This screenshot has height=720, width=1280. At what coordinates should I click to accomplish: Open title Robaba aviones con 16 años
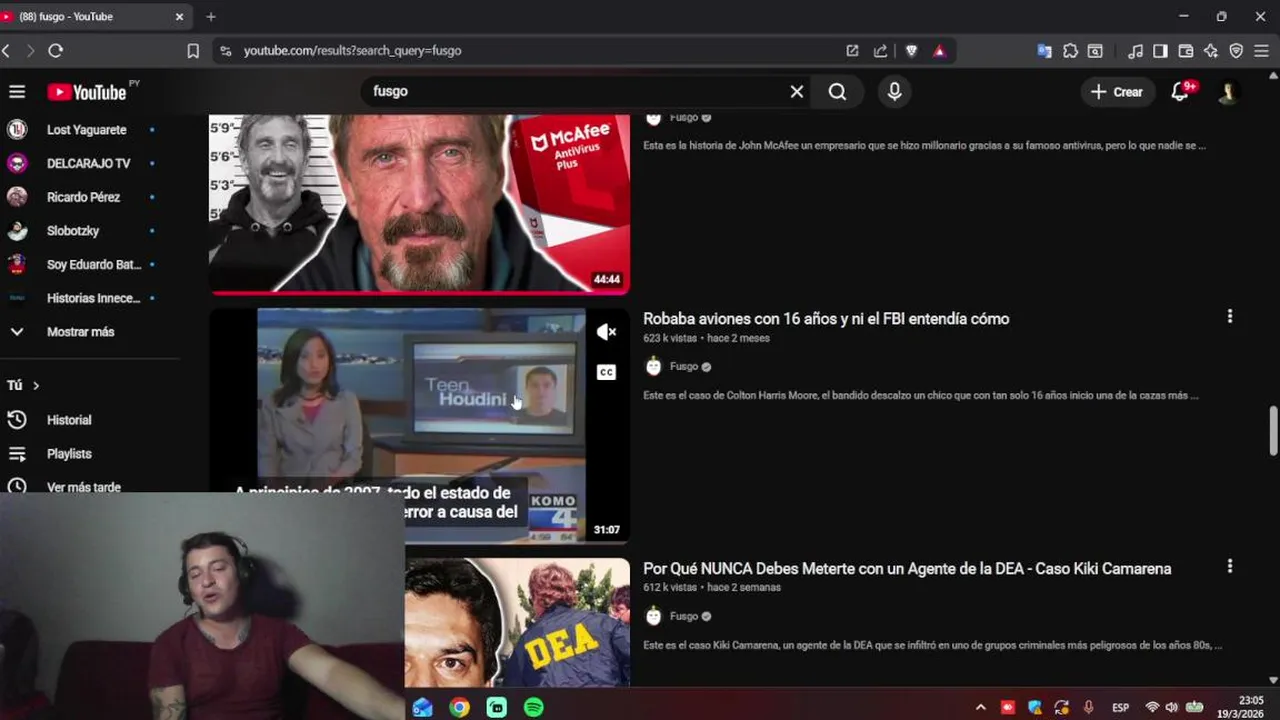826,319
